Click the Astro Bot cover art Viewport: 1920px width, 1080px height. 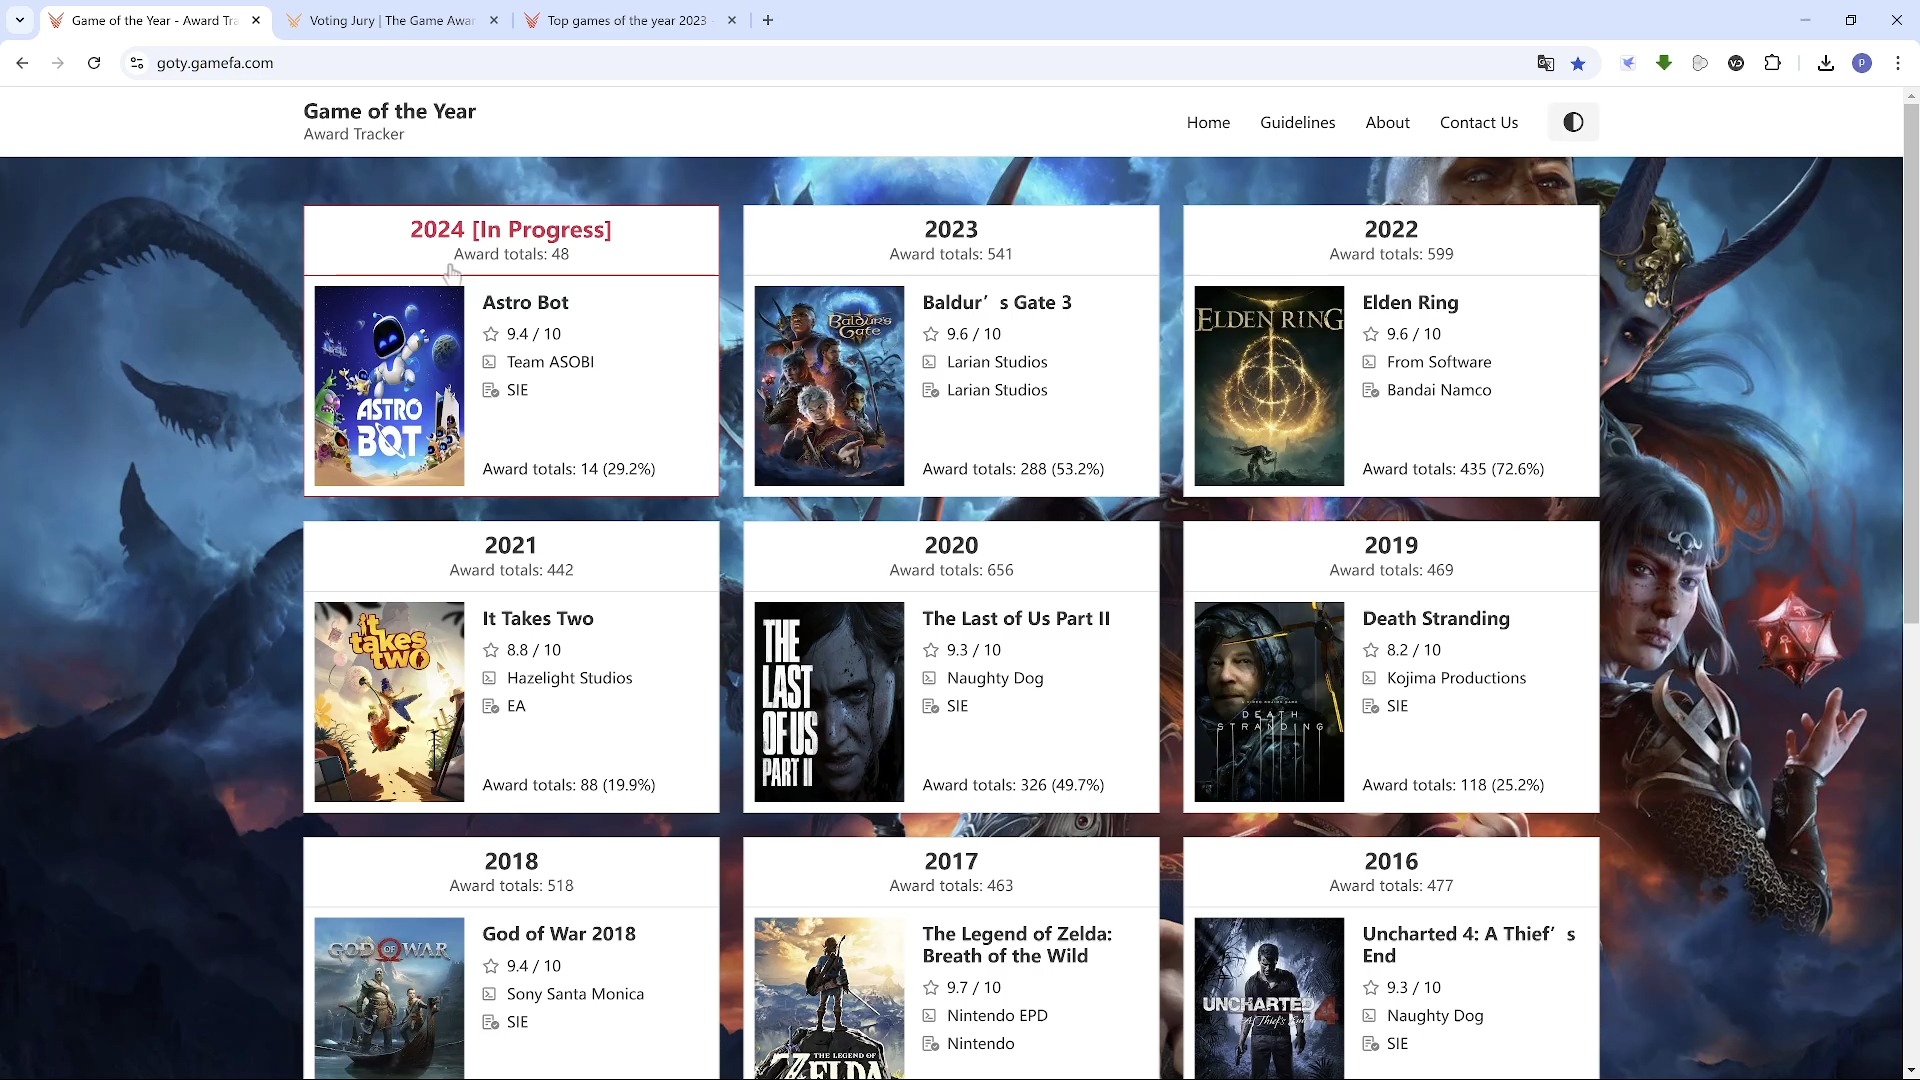pos(389,386)
